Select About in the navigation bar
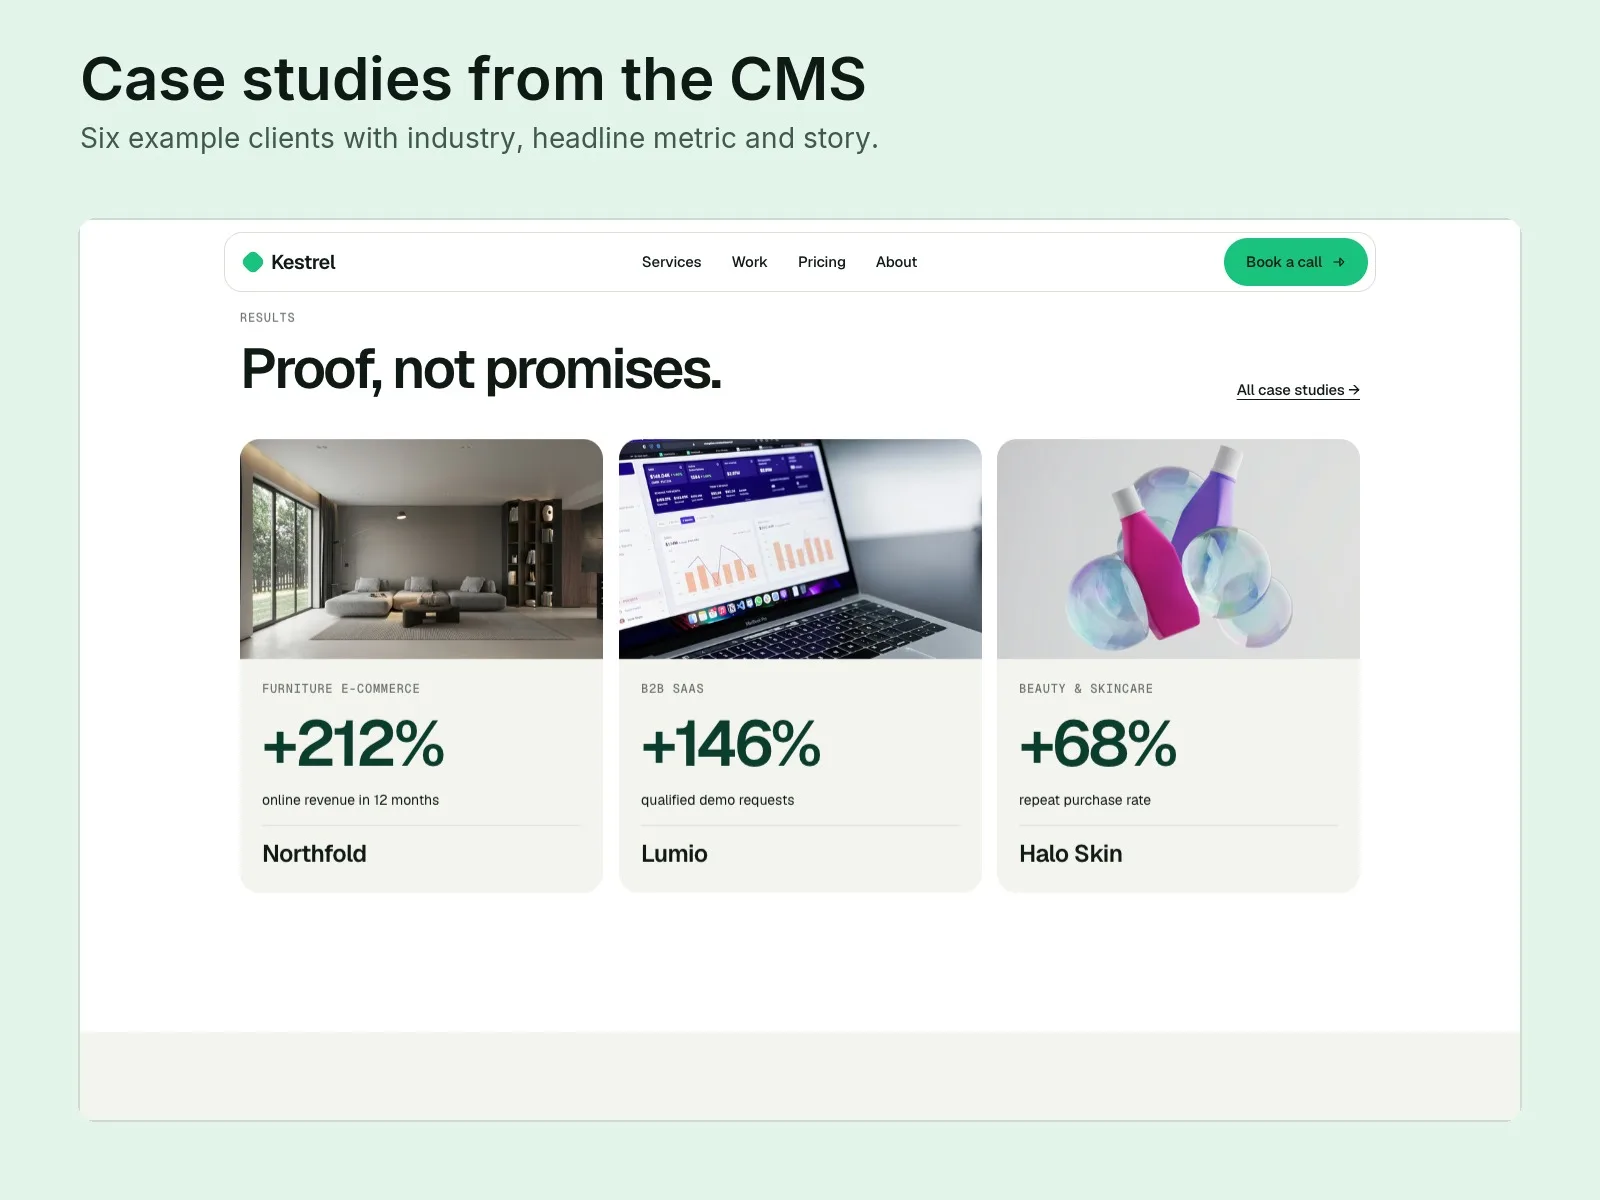The height and width of the screenshot is (1200, 1600). click(896, 262)
